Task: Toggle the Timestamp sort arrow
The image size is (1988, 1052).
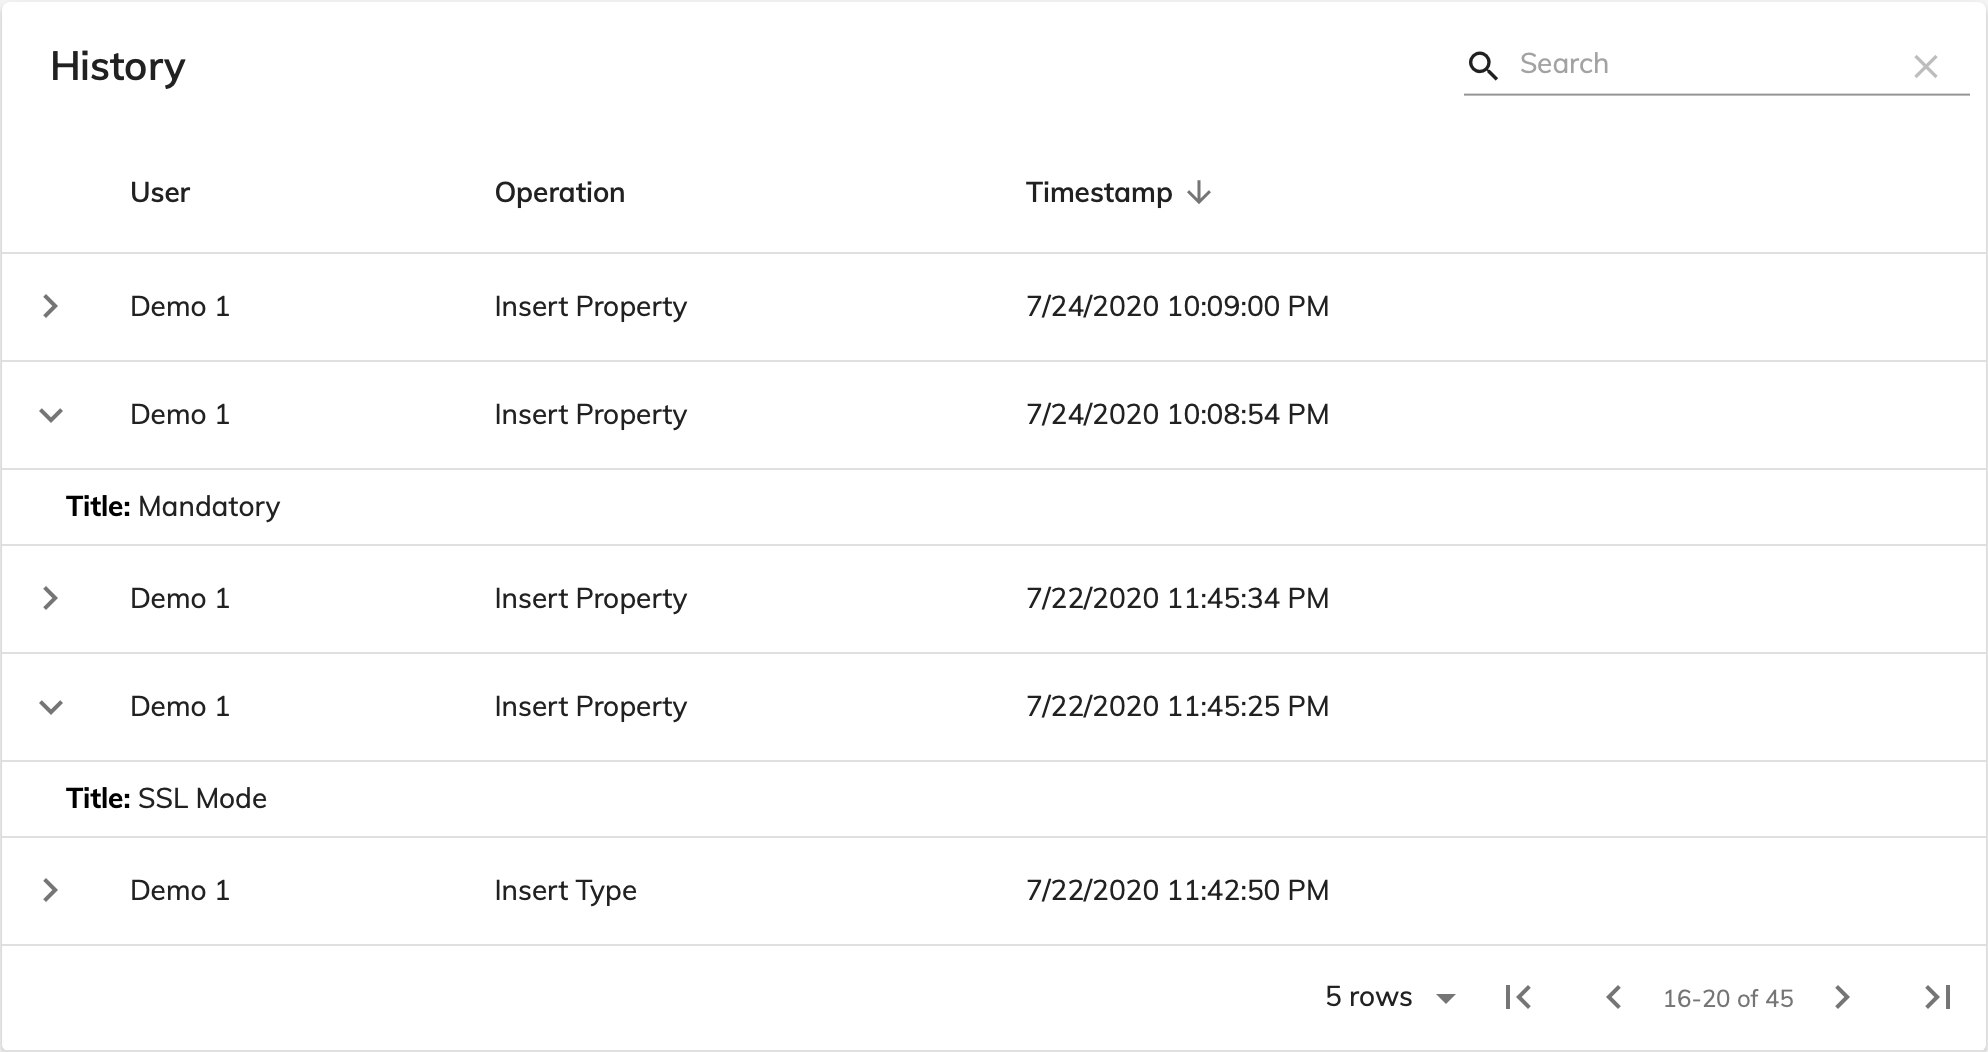Action: click(x=1199, y=193)
